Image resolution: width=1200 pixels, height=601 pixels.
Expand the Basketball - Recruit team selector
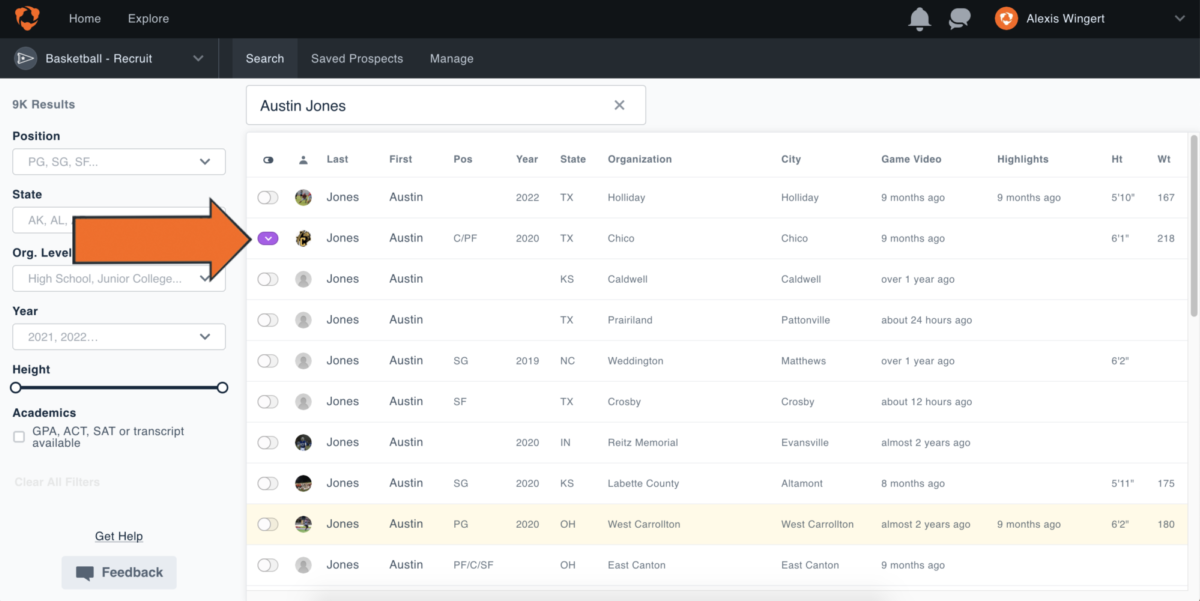pos(197,59)
